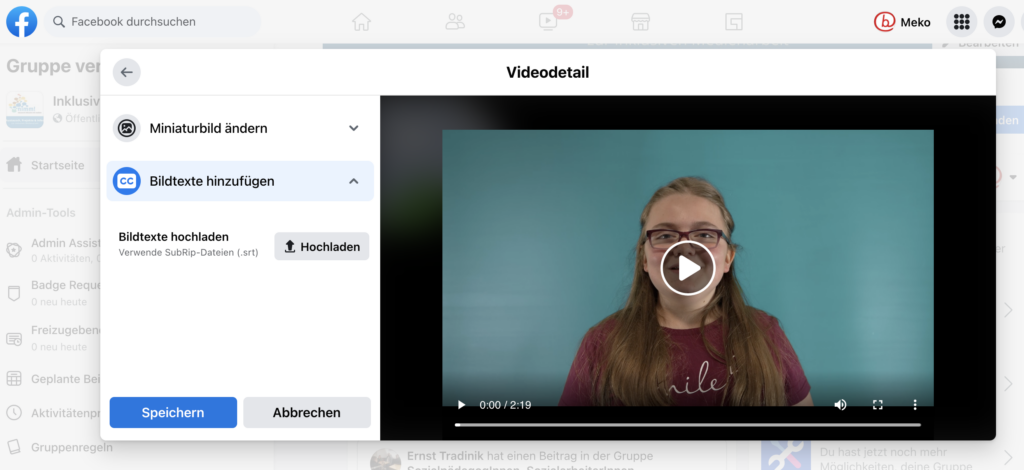Open the Friends tab in top navigation
This screenshot has width=1024, height=470.
tap(455, 22)
